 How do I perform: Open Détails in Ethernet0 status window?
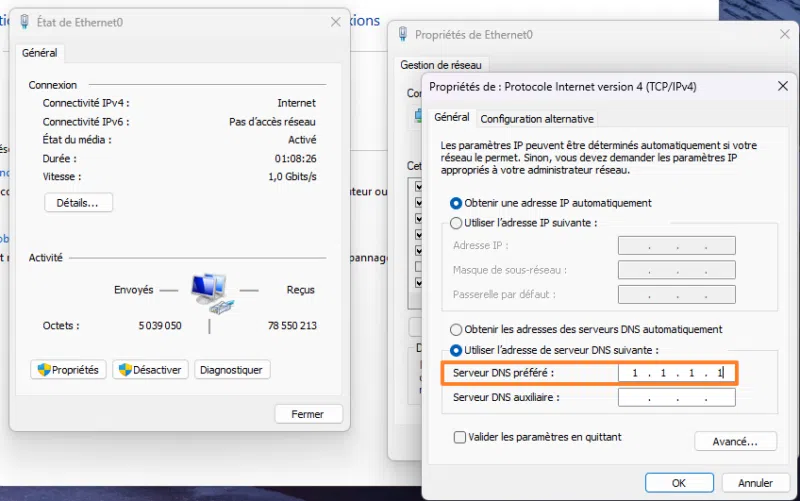pos(78,203)
